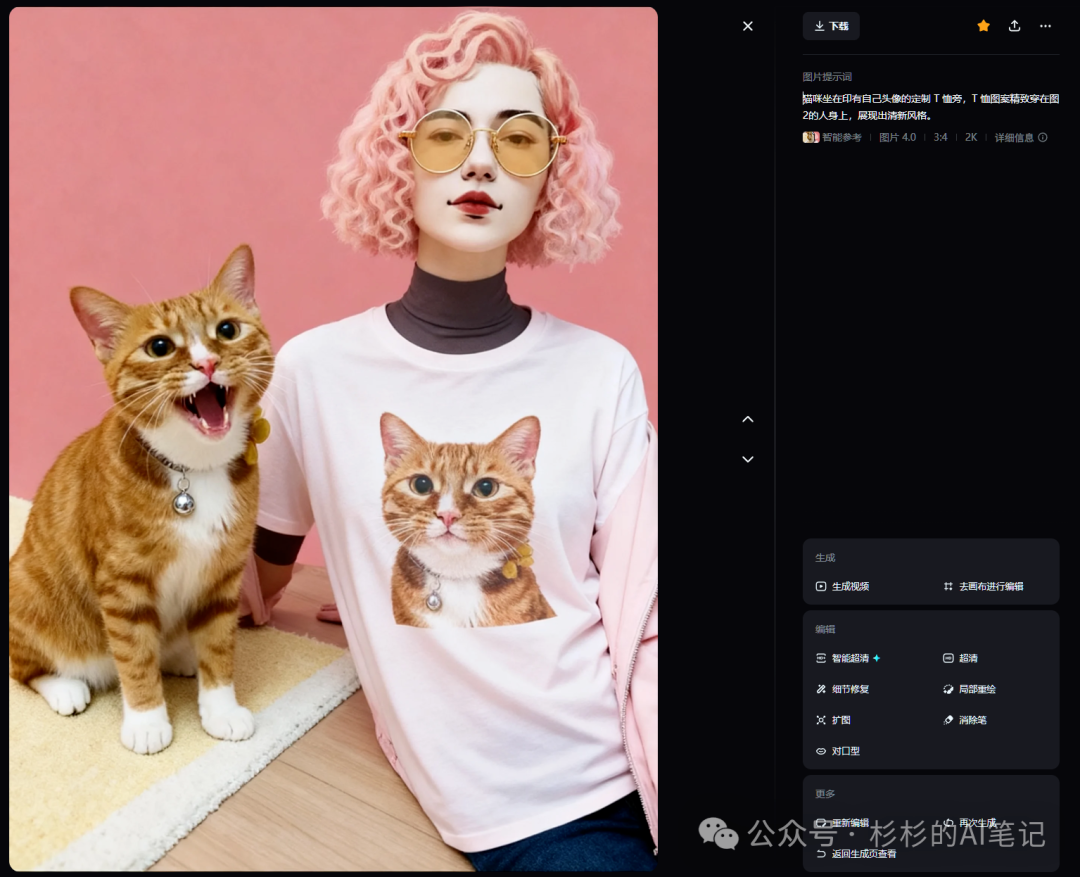Image resolution: width=1080 pixels, height=877 pixels.
Task: Click the 扩图 expand image option
Action: (833, 720)
